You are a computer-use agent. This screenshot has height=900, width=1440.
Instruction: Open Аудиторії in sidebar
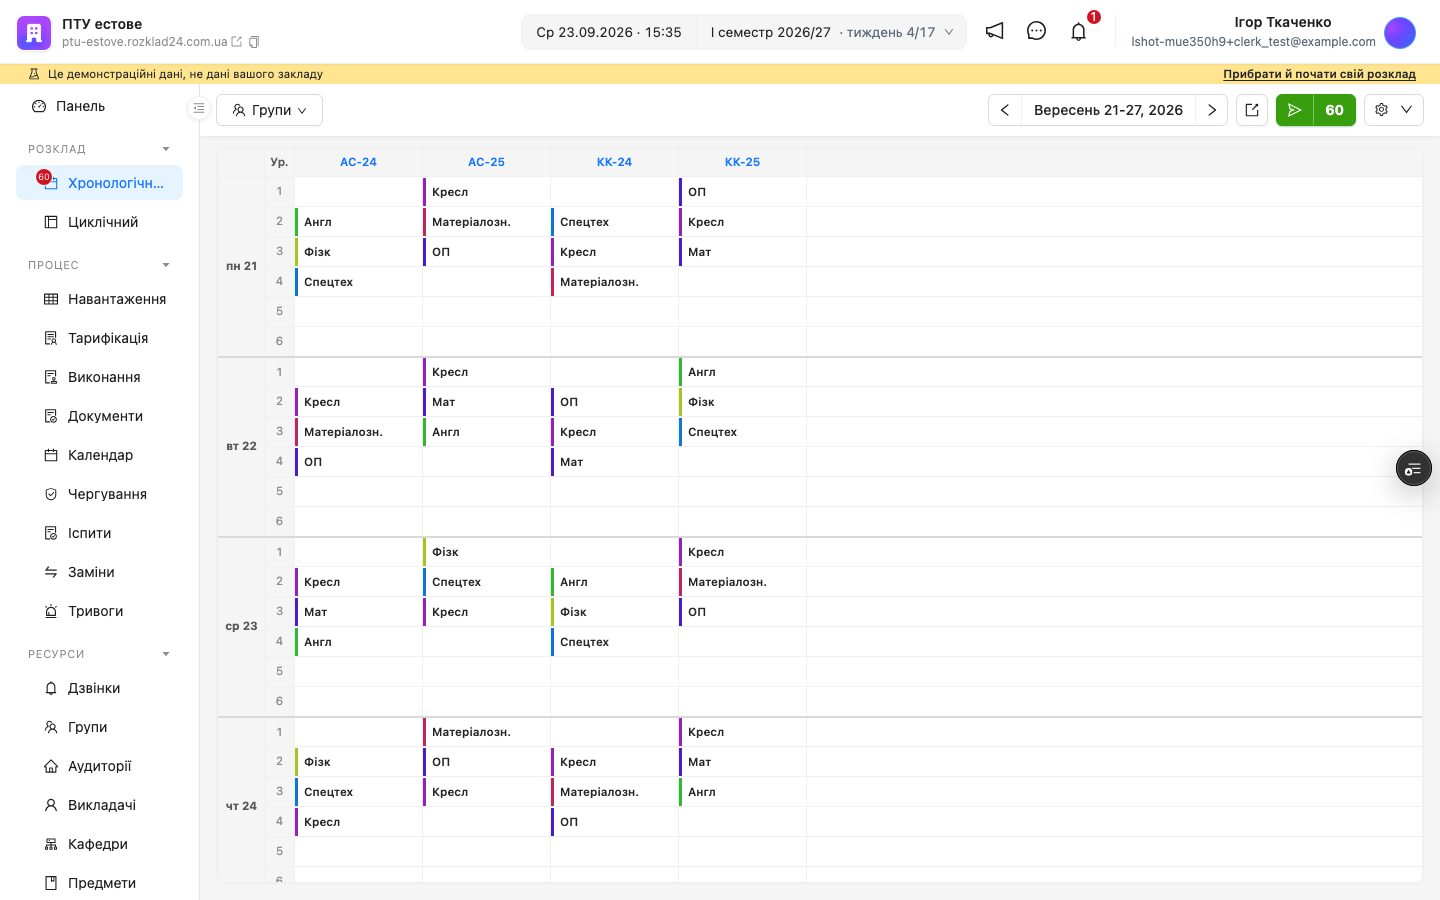[x=100, y=766]
